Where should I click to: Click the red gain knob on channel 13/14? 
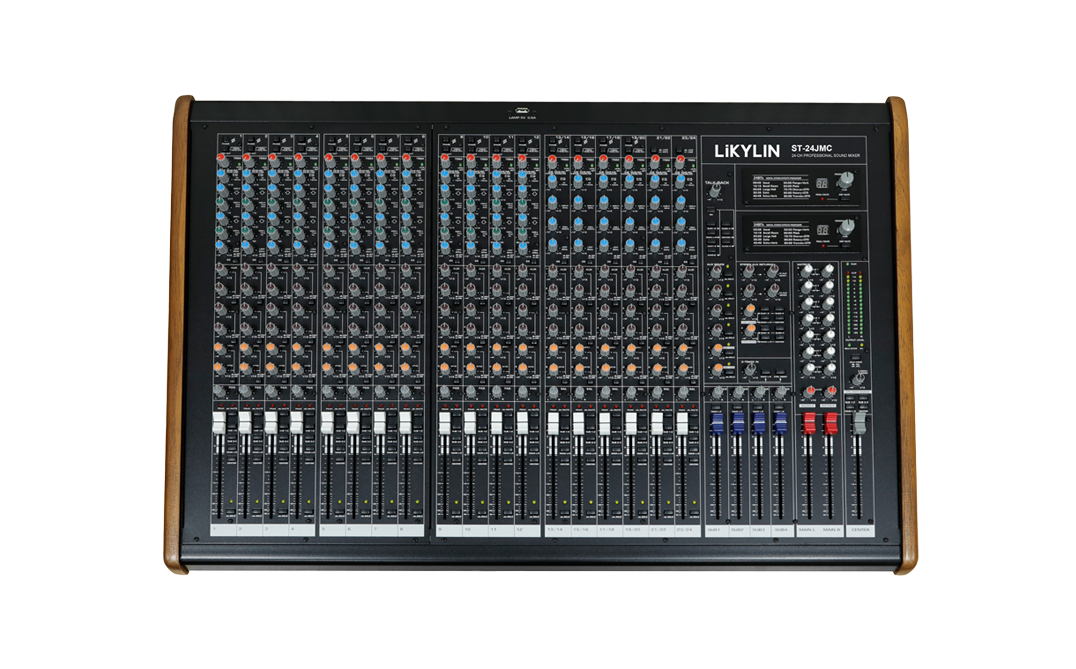point(551,160)
